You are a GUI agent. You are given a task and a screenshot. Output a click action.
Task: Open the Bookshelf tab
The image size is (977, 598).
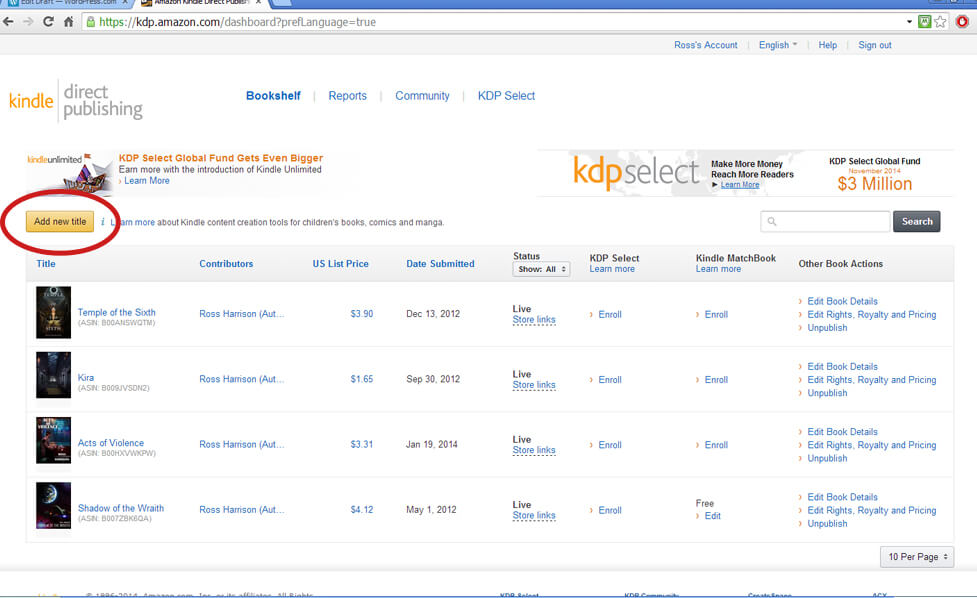[x=273, y=96]
